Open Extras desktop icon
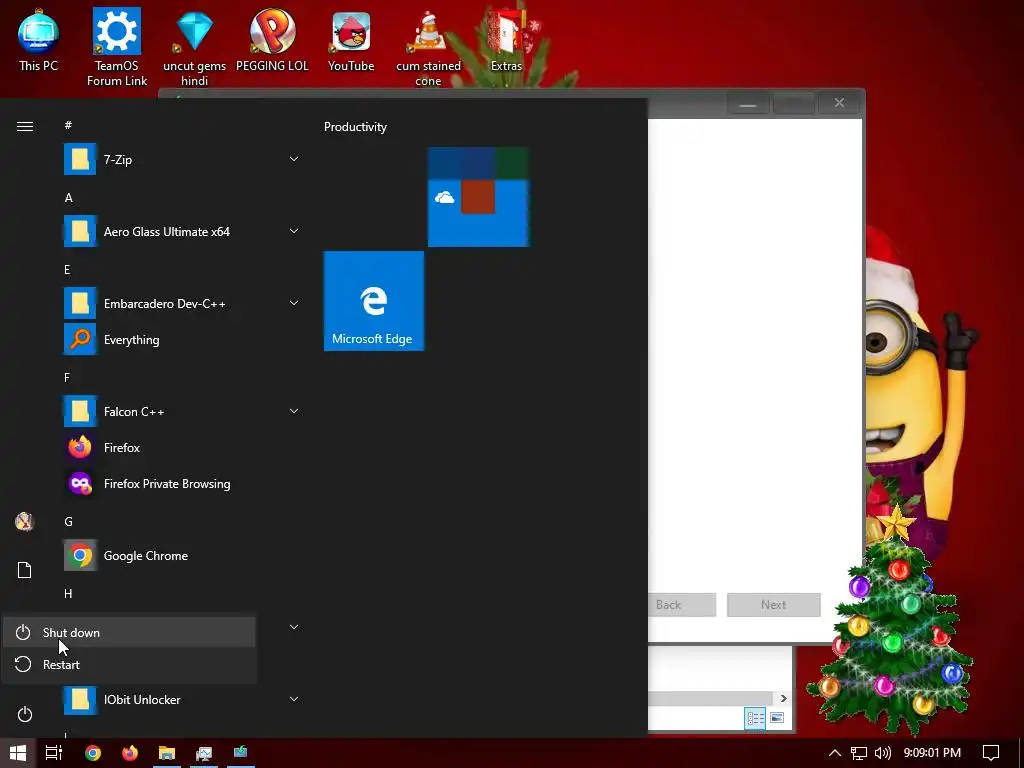This screenshot has width=1024, height=768. [506, 40]
